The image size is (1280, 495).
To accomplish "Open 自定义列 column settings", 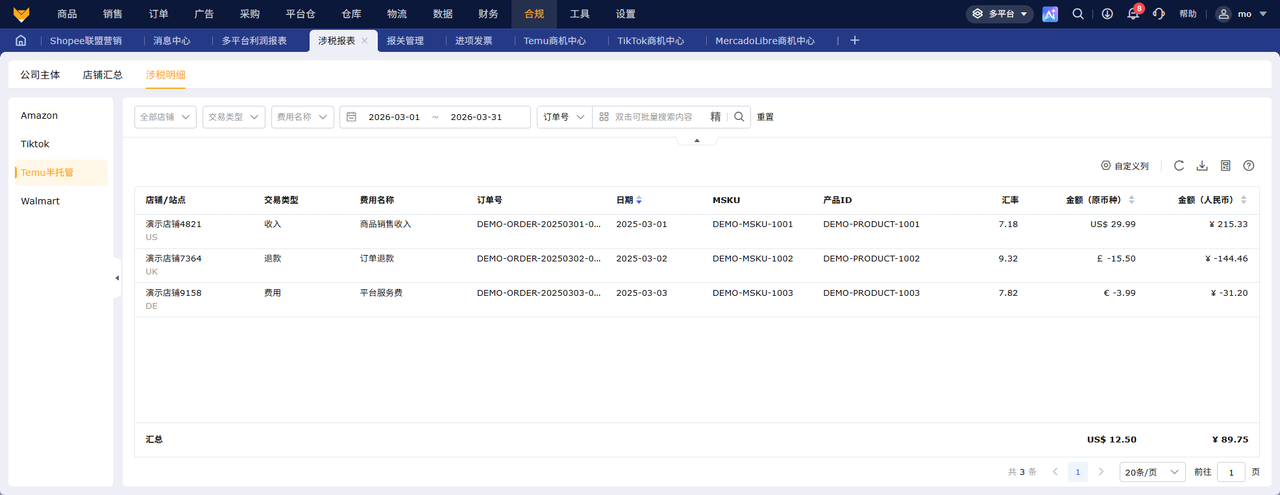I will [x=1124, y=166].
